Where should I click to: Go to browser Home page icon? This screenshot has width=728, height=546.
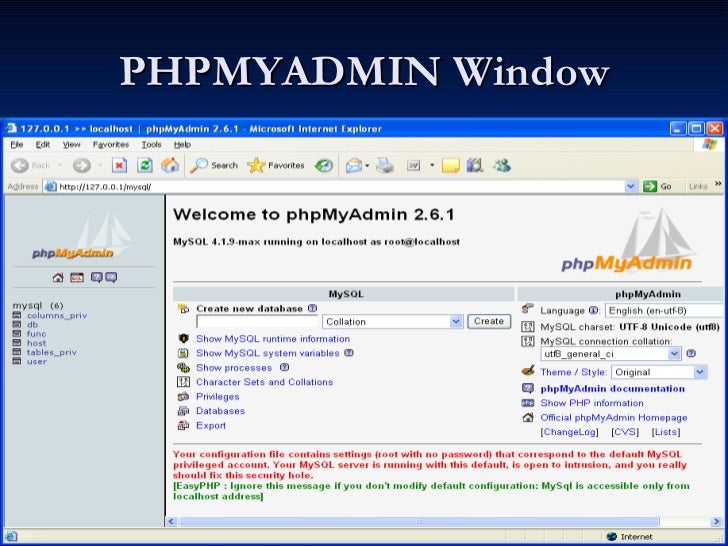pyautogui.click(x=170, y=165)
